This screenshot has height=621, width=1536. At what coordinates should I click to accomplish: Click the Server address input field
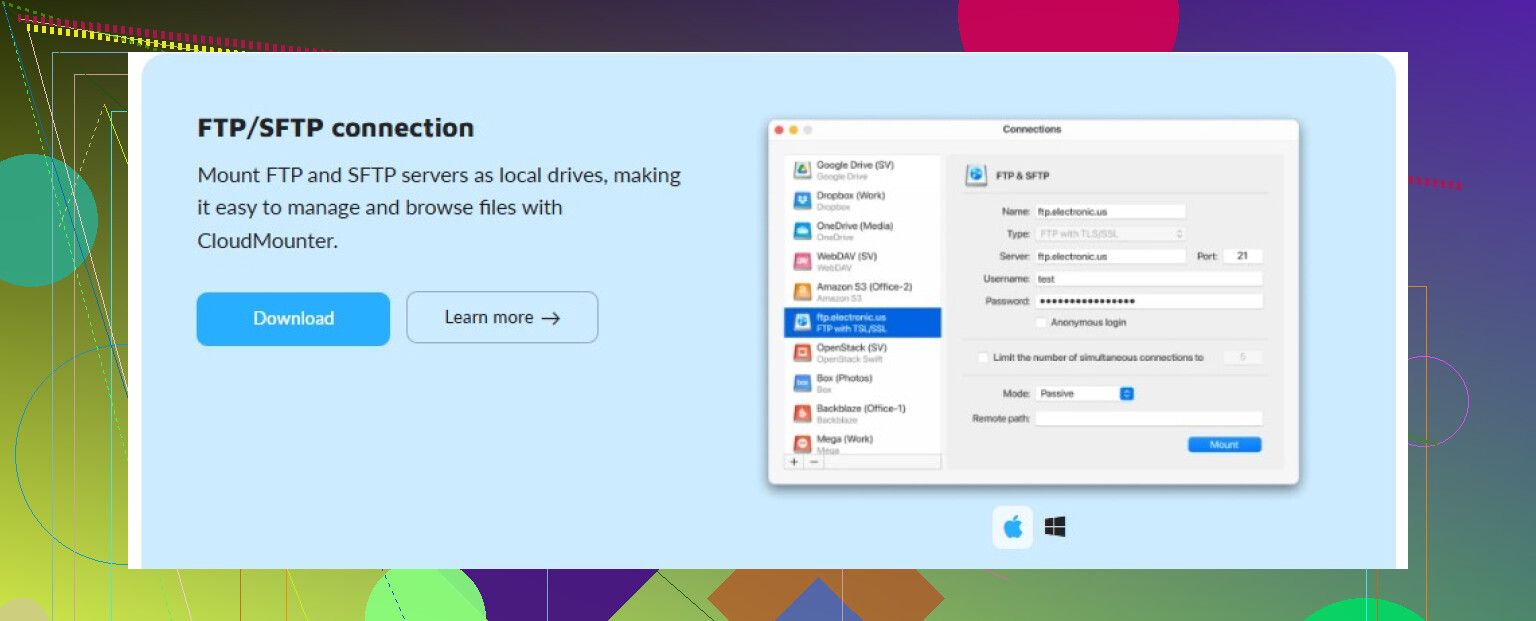(1110, 257)
